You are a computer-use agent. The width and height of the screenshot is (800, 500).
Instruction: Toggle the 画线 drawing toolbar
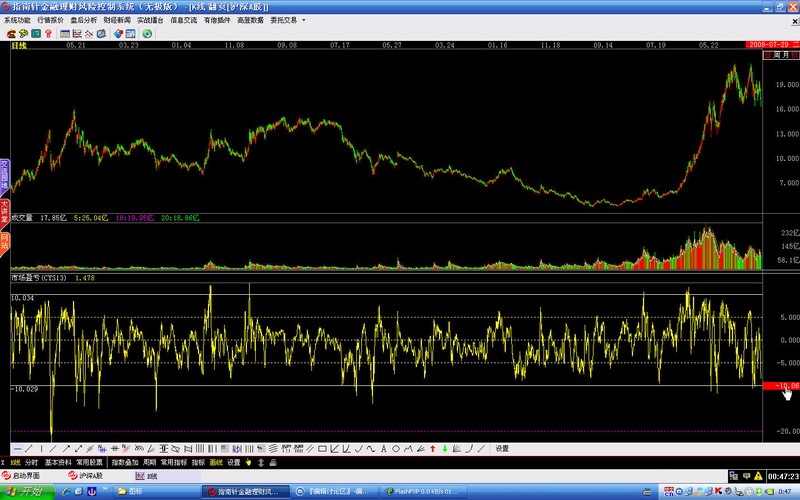[x=215, y=463]
